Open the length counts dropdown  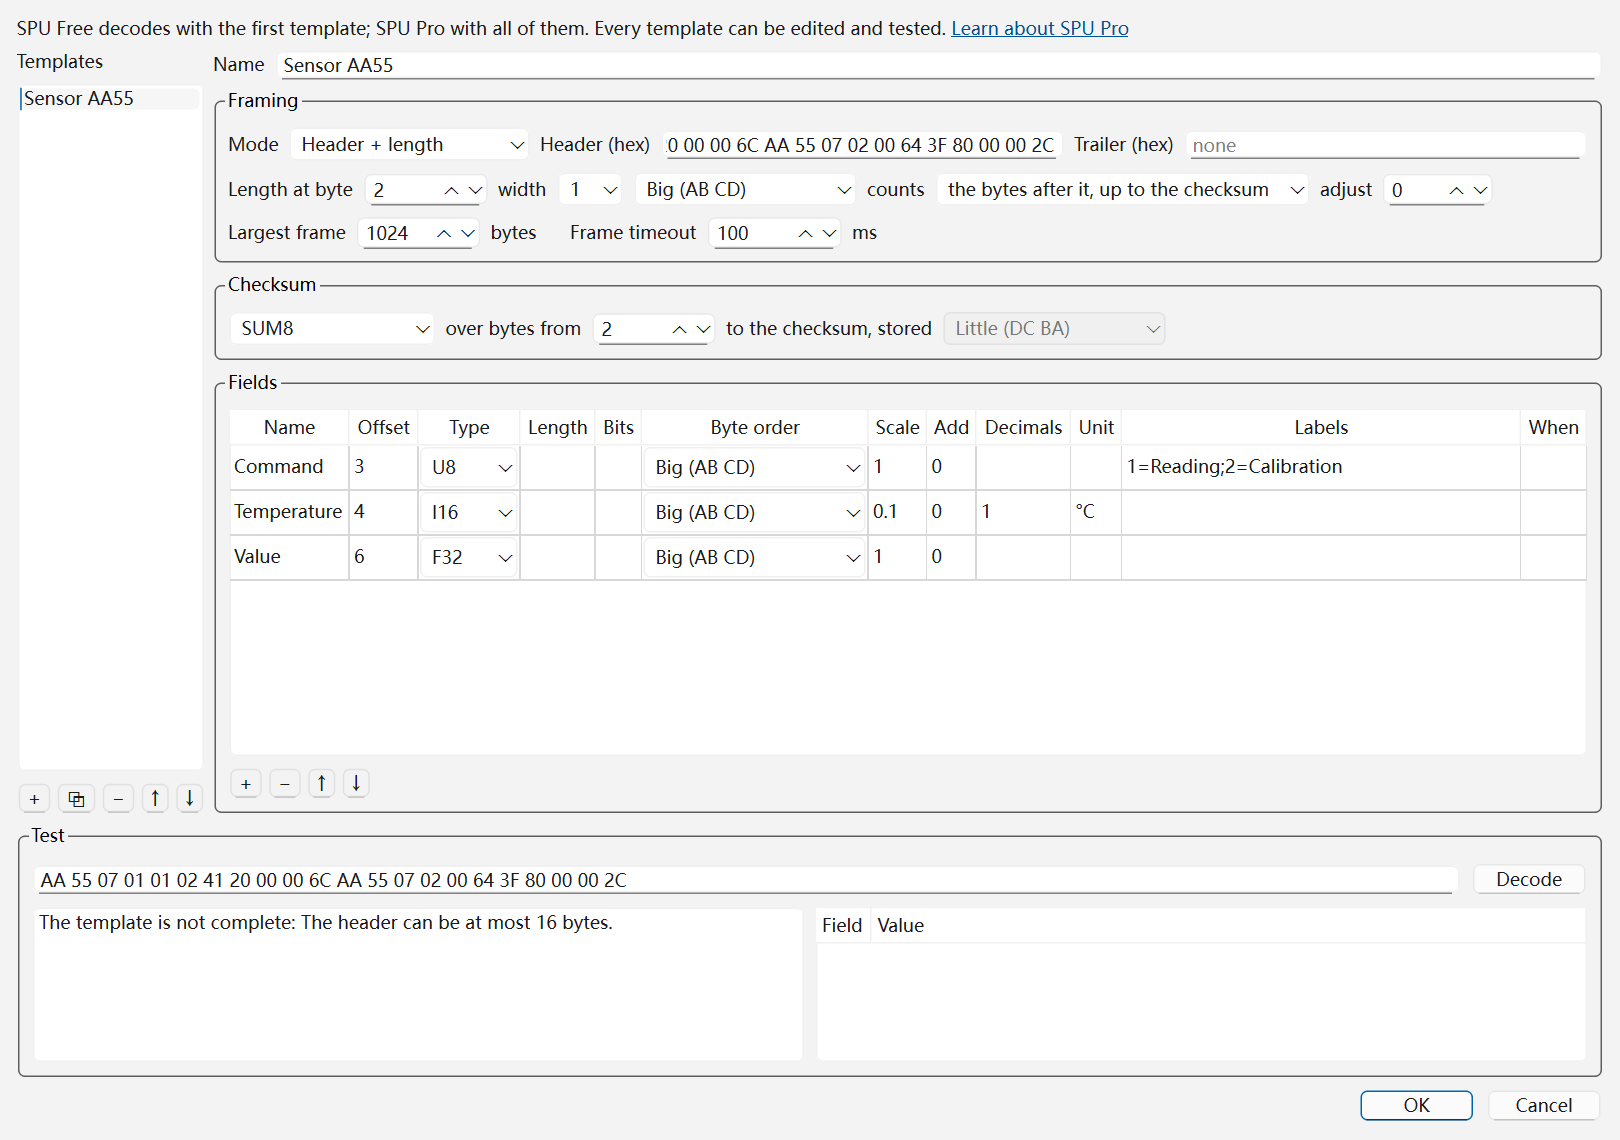[1122, 190]
